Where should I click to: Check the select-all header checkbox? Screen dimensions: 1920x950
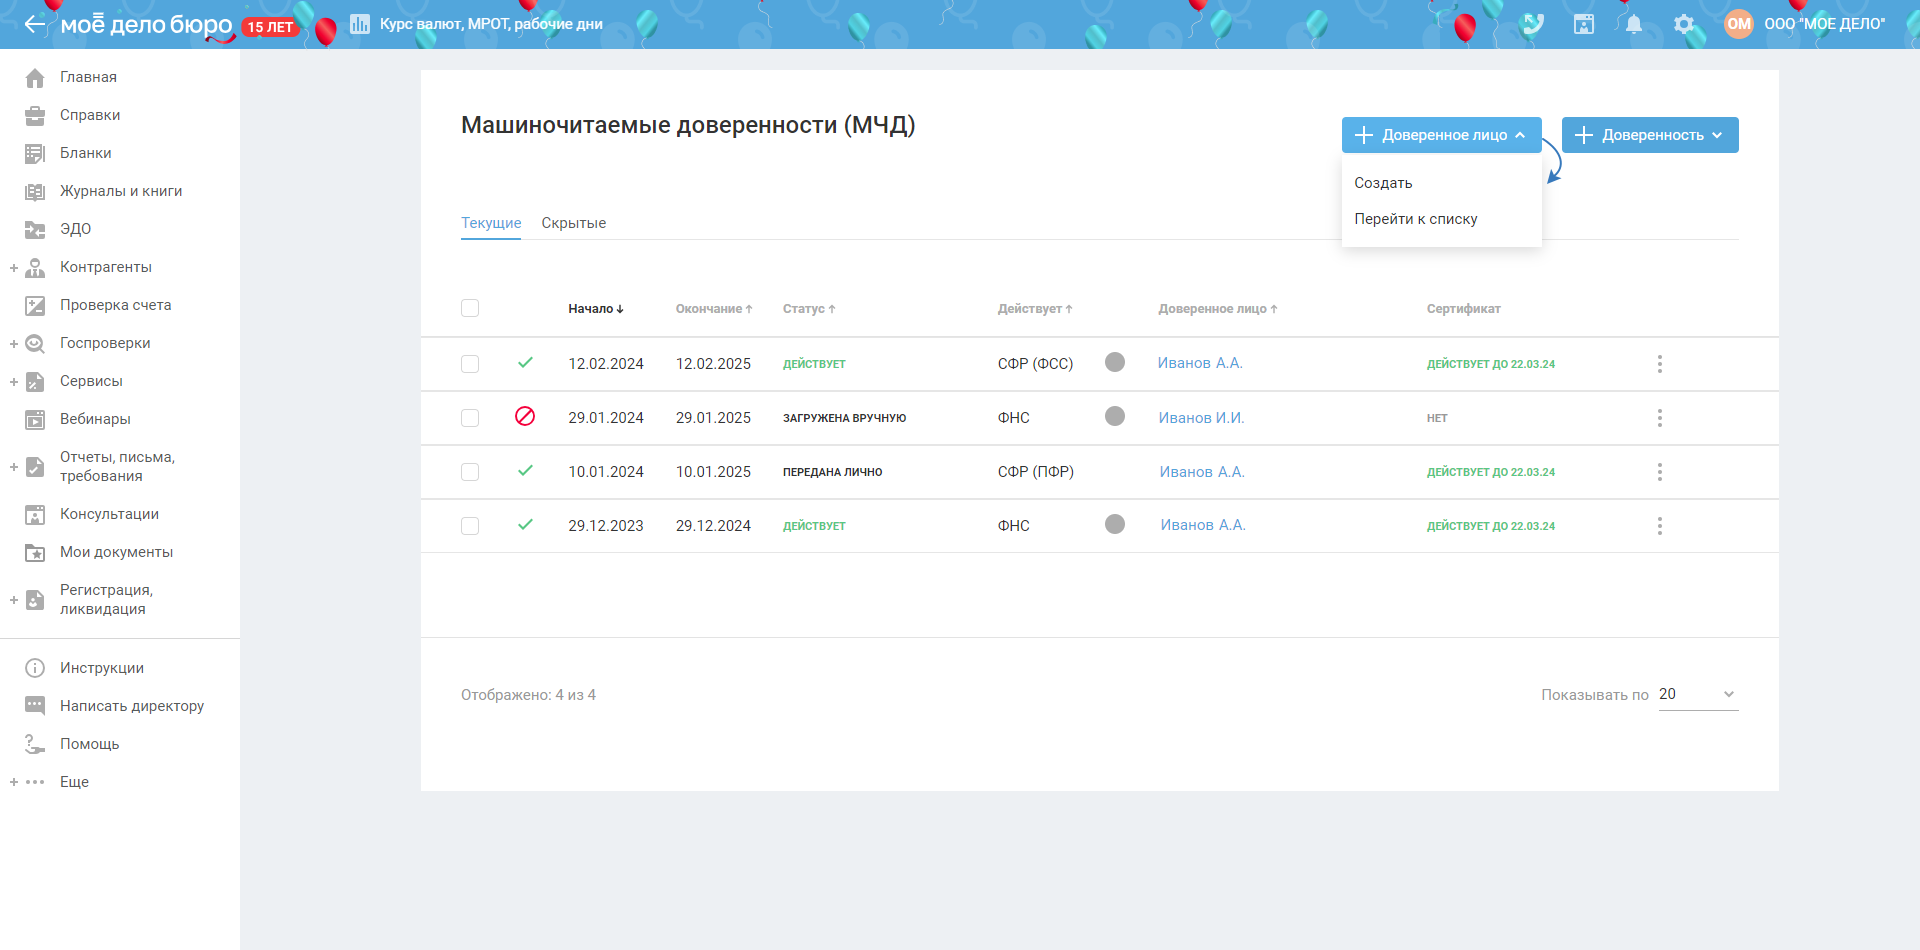coord(470,308)
